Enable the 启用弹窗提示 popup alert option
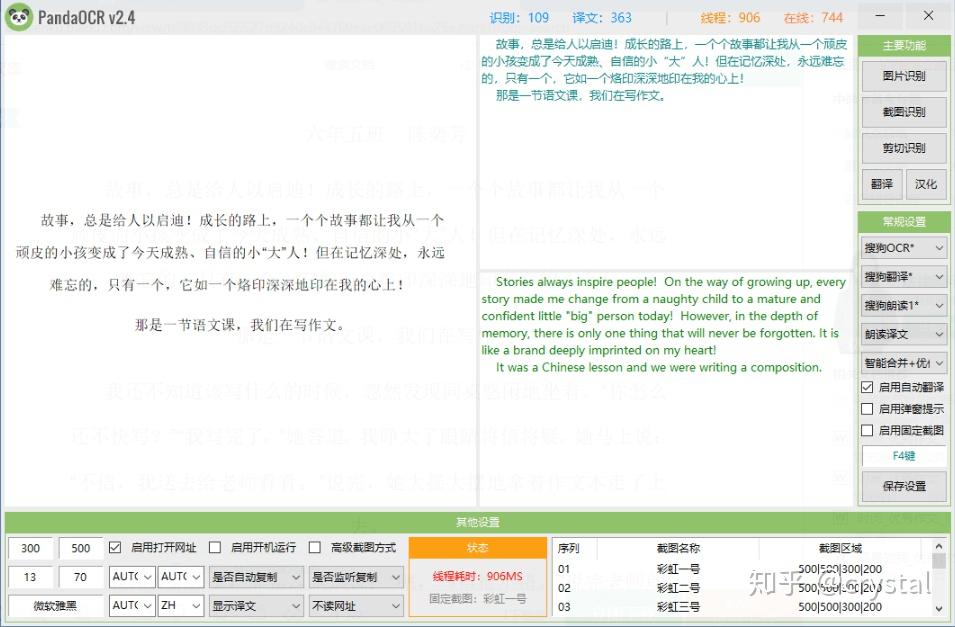The image size is (955, 627). [866, 407]
